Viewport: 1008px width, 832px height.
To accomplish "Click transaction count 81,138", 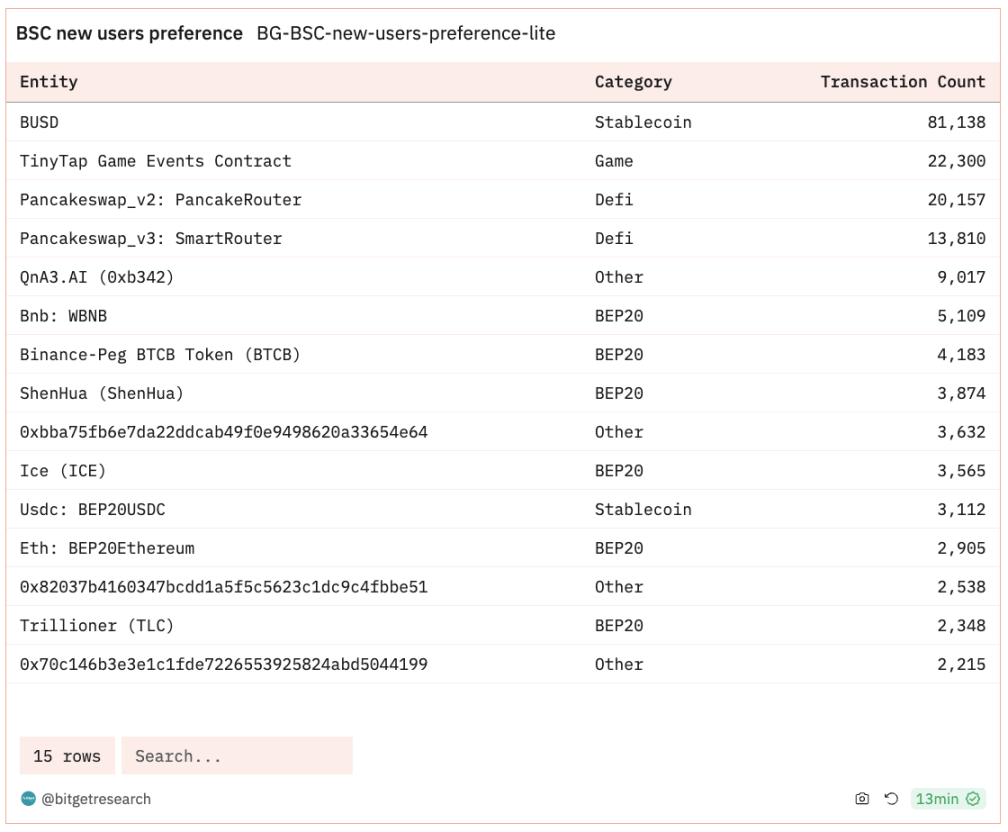I will coord(957,122).
